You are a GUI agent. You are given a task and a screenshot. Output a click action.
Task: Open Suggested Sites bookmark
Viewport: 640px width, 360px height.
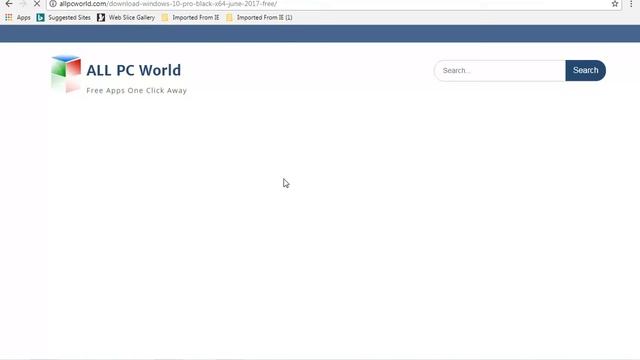click(x=64, y=18)
